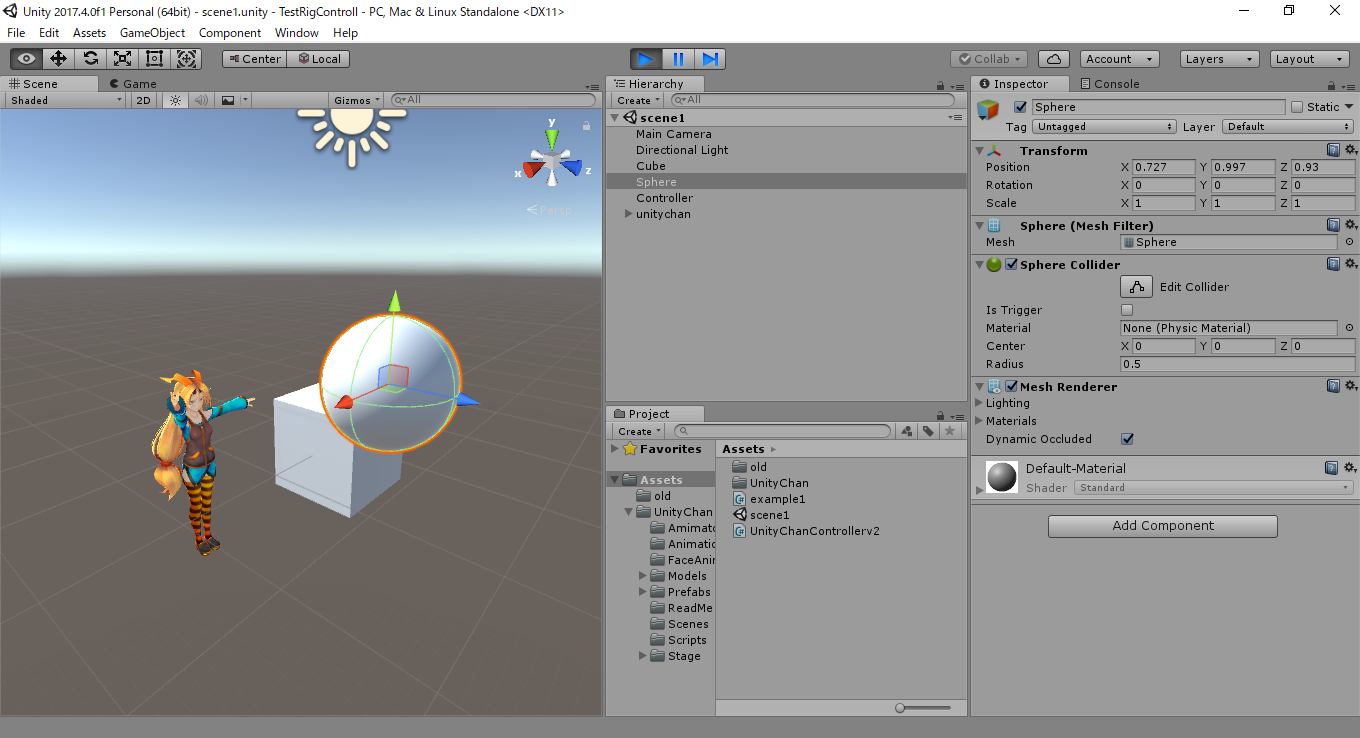Open the Assets menu
1360x738 pixels.
89,33
